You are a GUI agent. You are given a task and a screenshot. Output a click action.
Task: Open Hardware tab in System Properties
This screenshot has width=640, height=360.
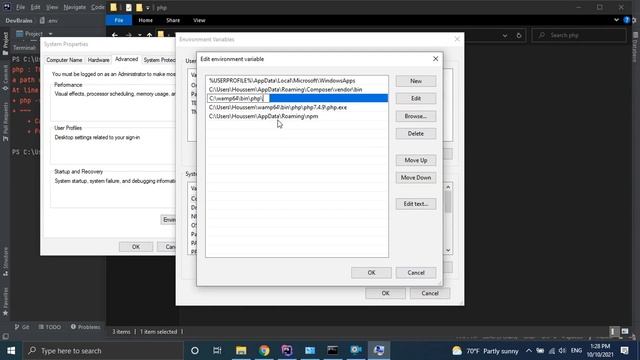tap(98, 60)
